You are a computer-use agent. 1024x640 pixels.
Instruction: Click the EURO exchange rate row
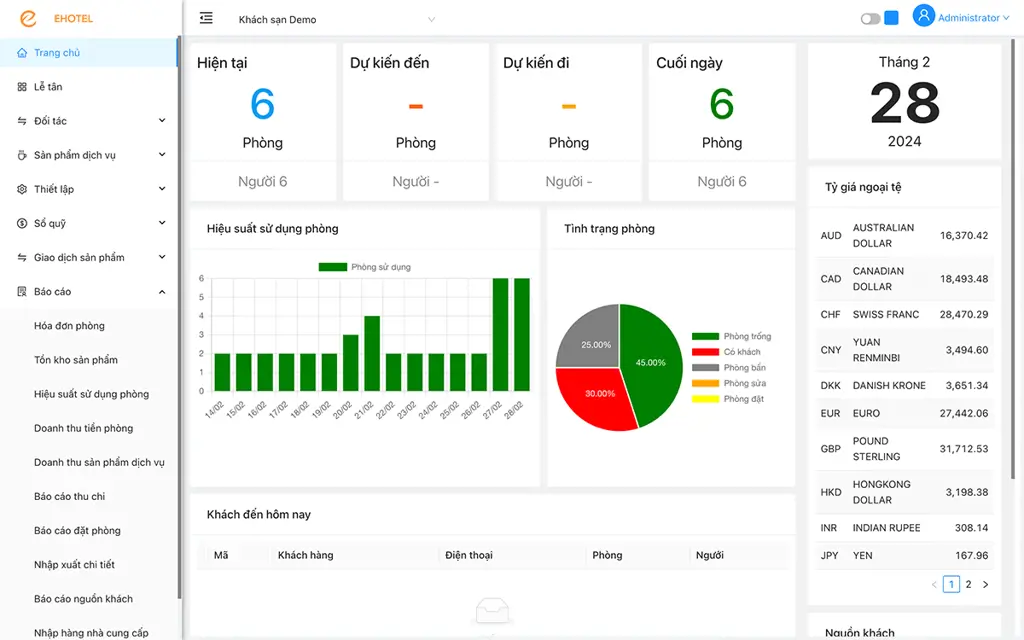[x=904, y=413]
